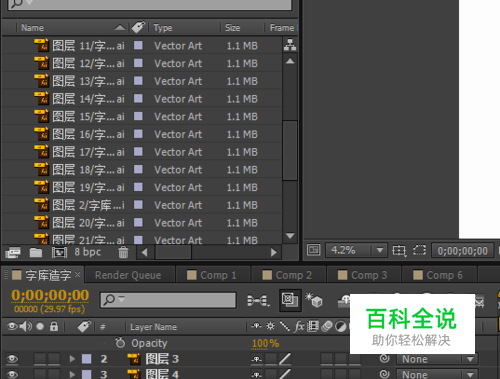
Task: Open parent None dropdown for 图层 4
Action: click(437, 374)
